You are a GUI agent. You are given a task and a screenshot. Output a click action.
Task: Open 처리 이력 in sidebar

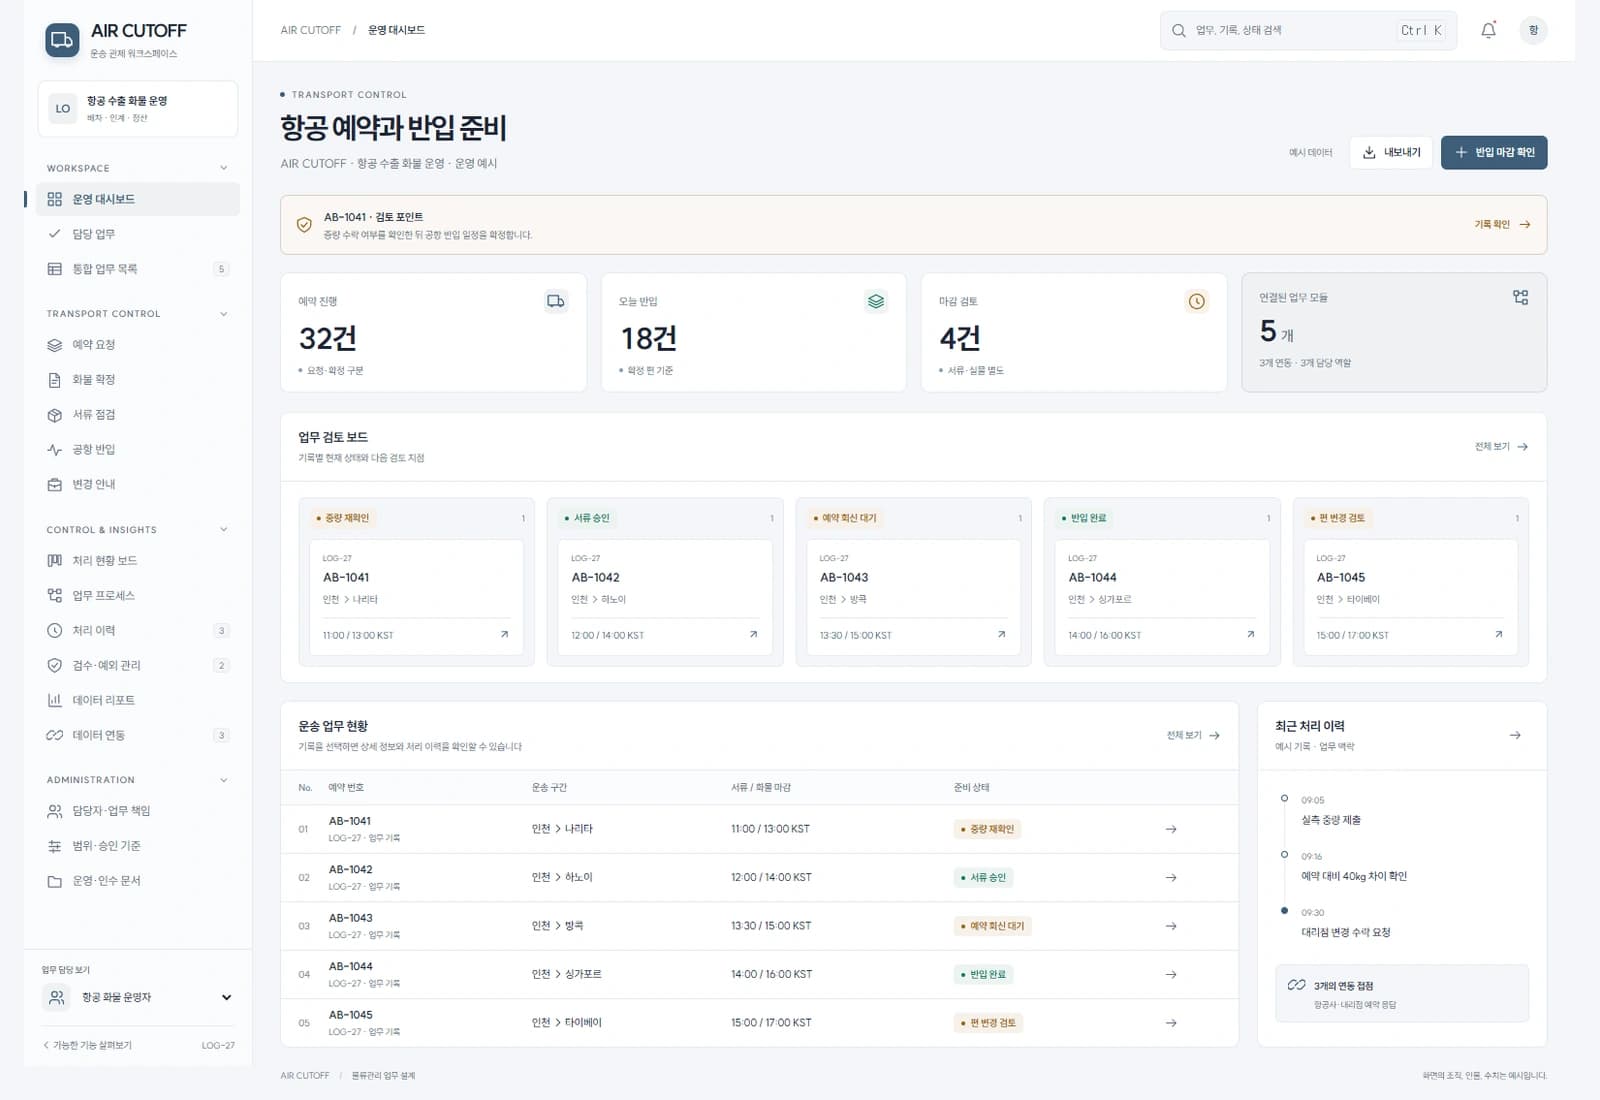(138, 631)
